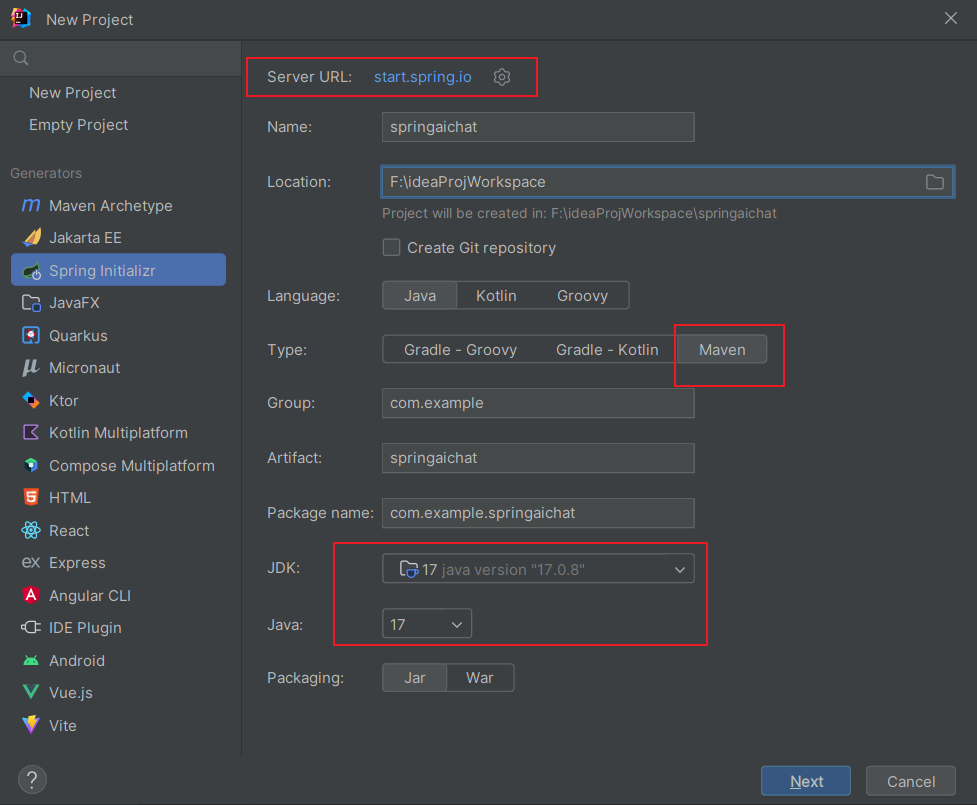
Task: Select Angular CLI generator label
Action: (90, 596)
